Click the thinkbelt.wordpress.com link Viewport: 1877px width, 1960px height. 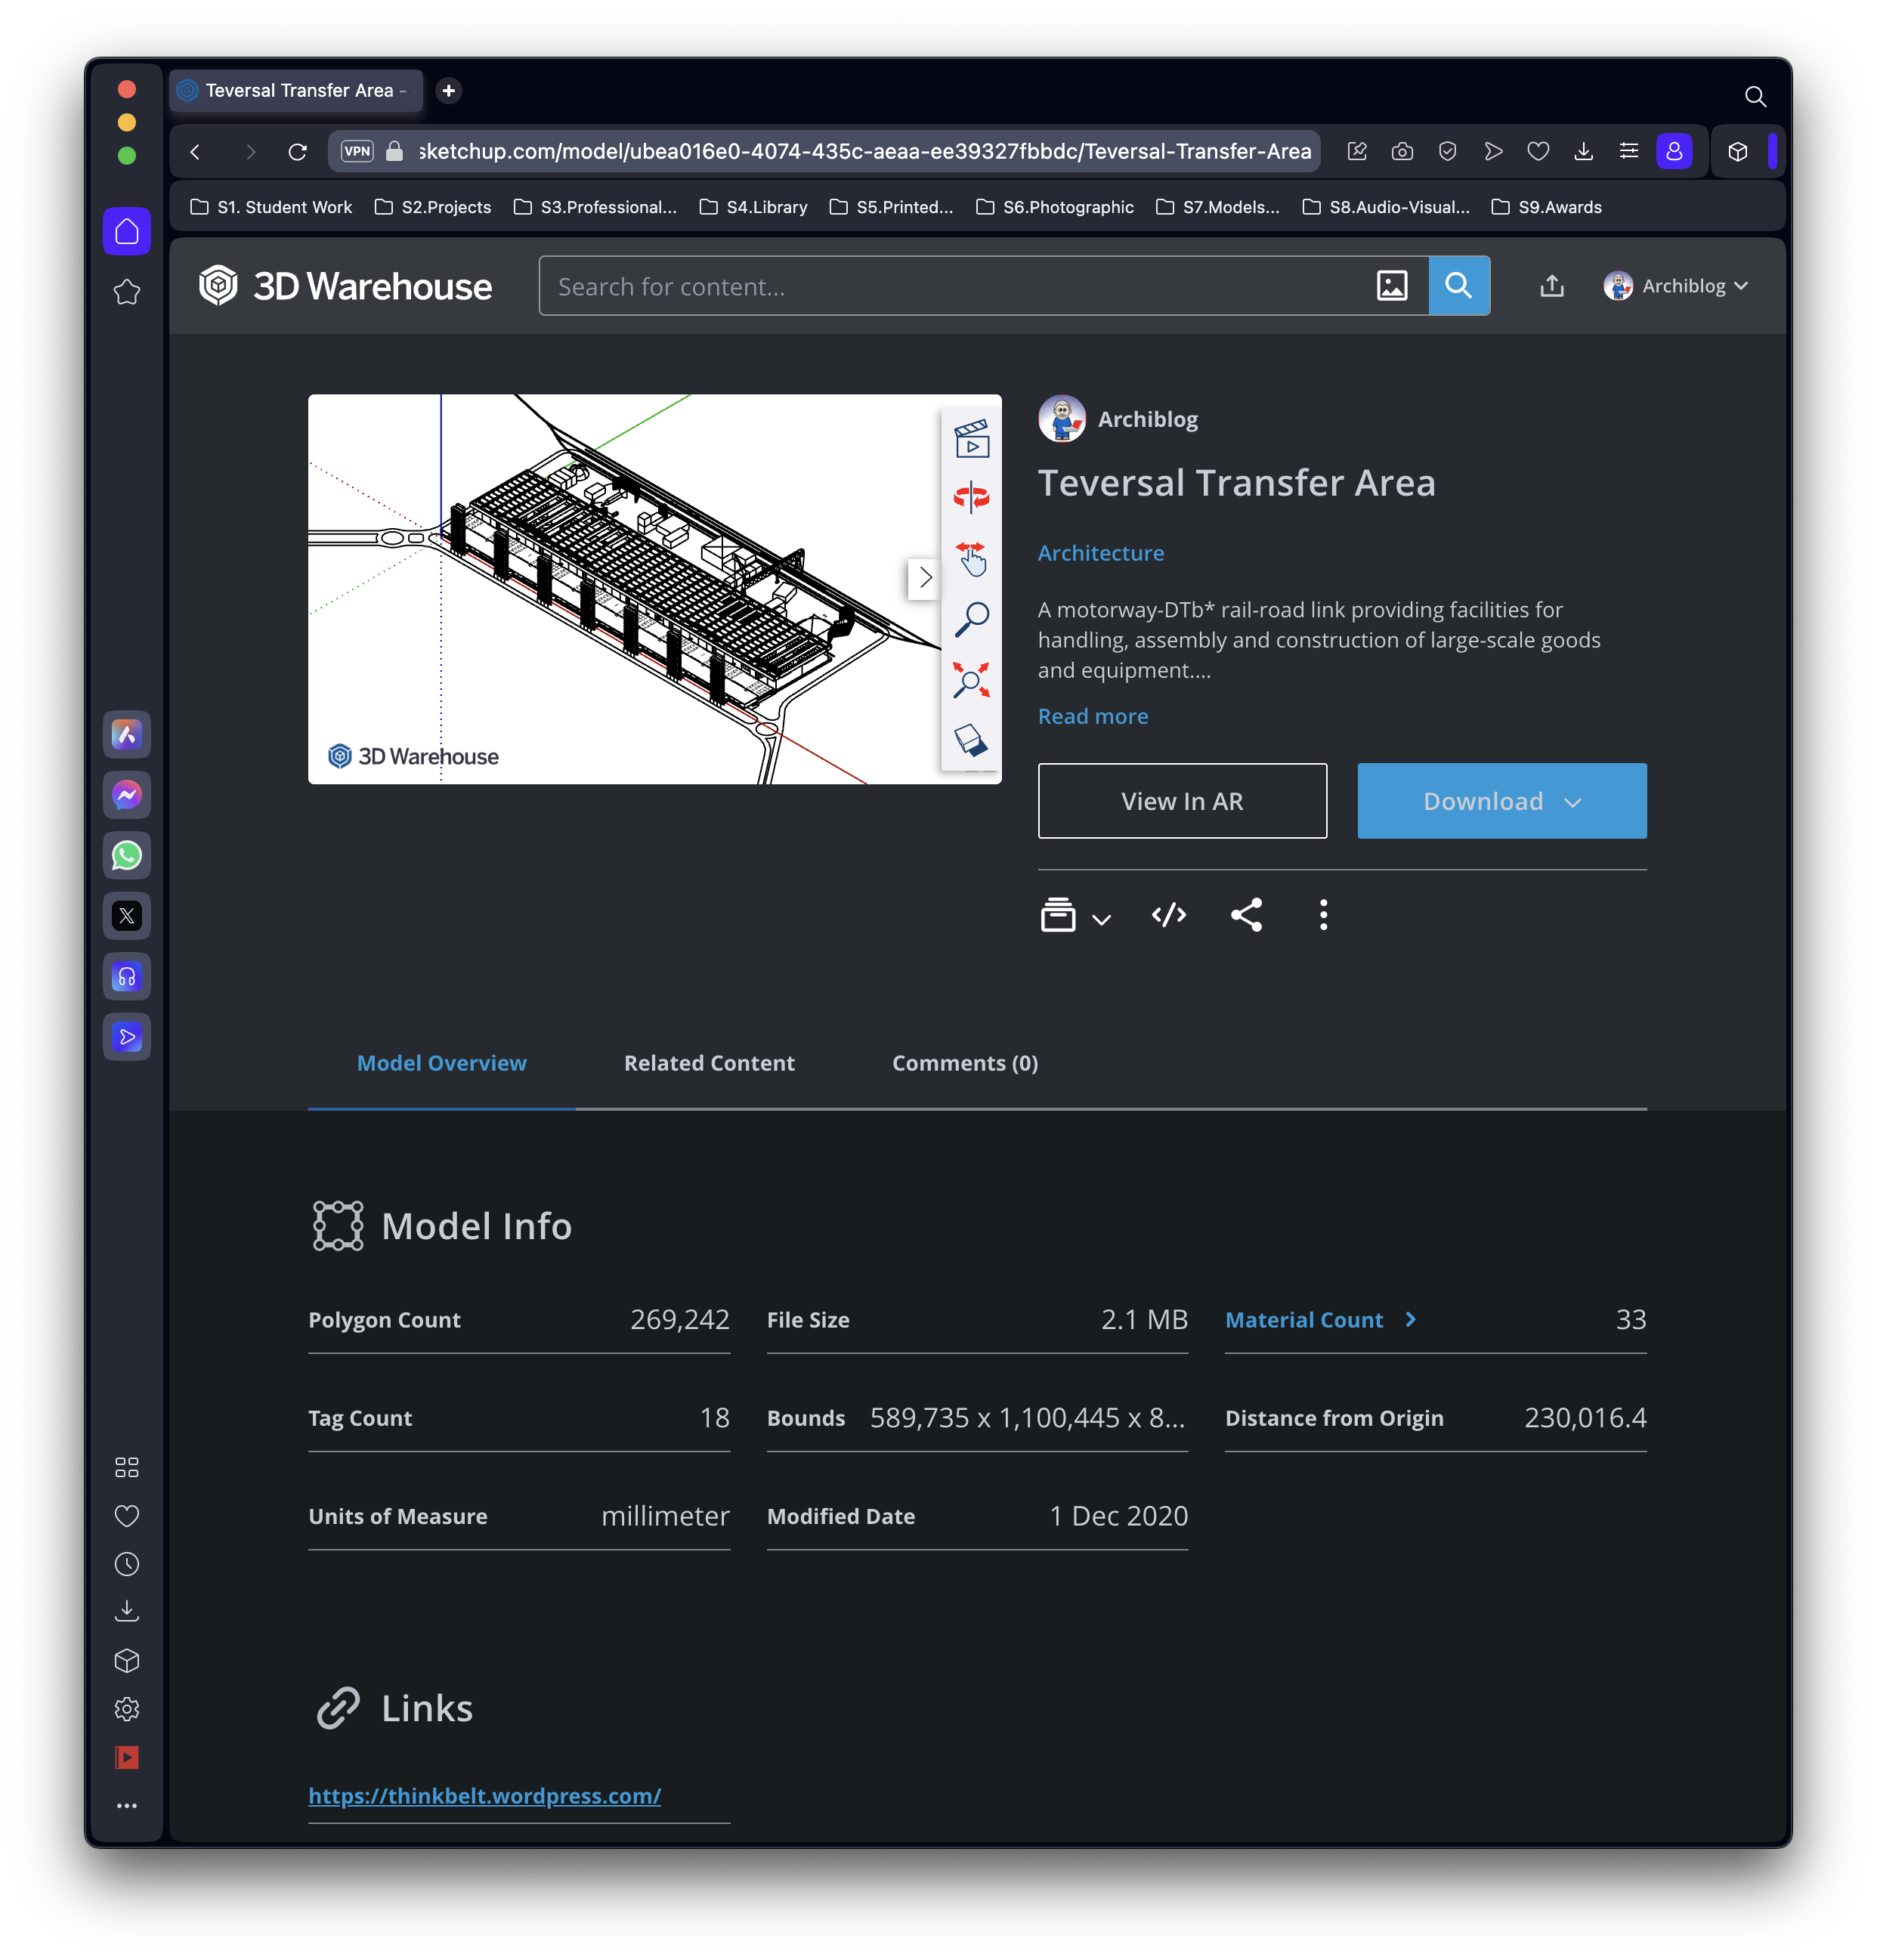483,1794
